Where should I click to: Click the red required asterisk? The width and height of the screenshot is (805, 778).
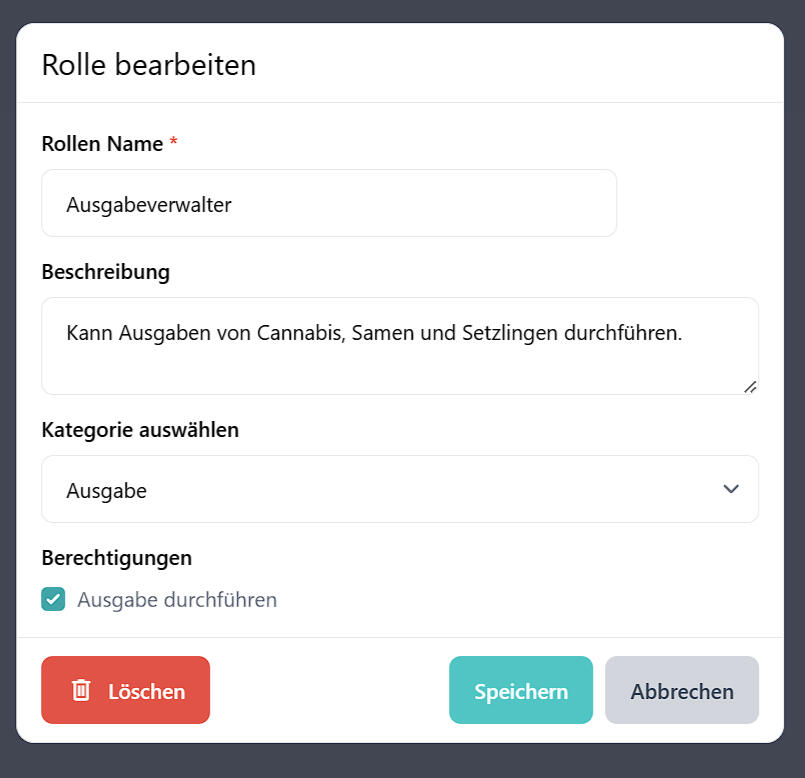tap(174, 144)
